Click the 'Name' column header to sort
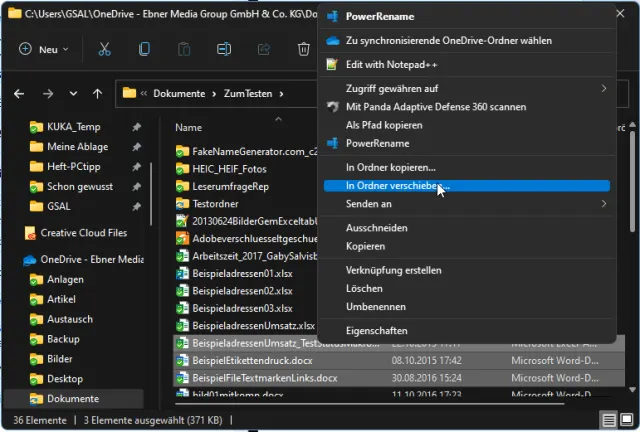Image resolution: width=640 pixels, height=432 pixels. 189,127
